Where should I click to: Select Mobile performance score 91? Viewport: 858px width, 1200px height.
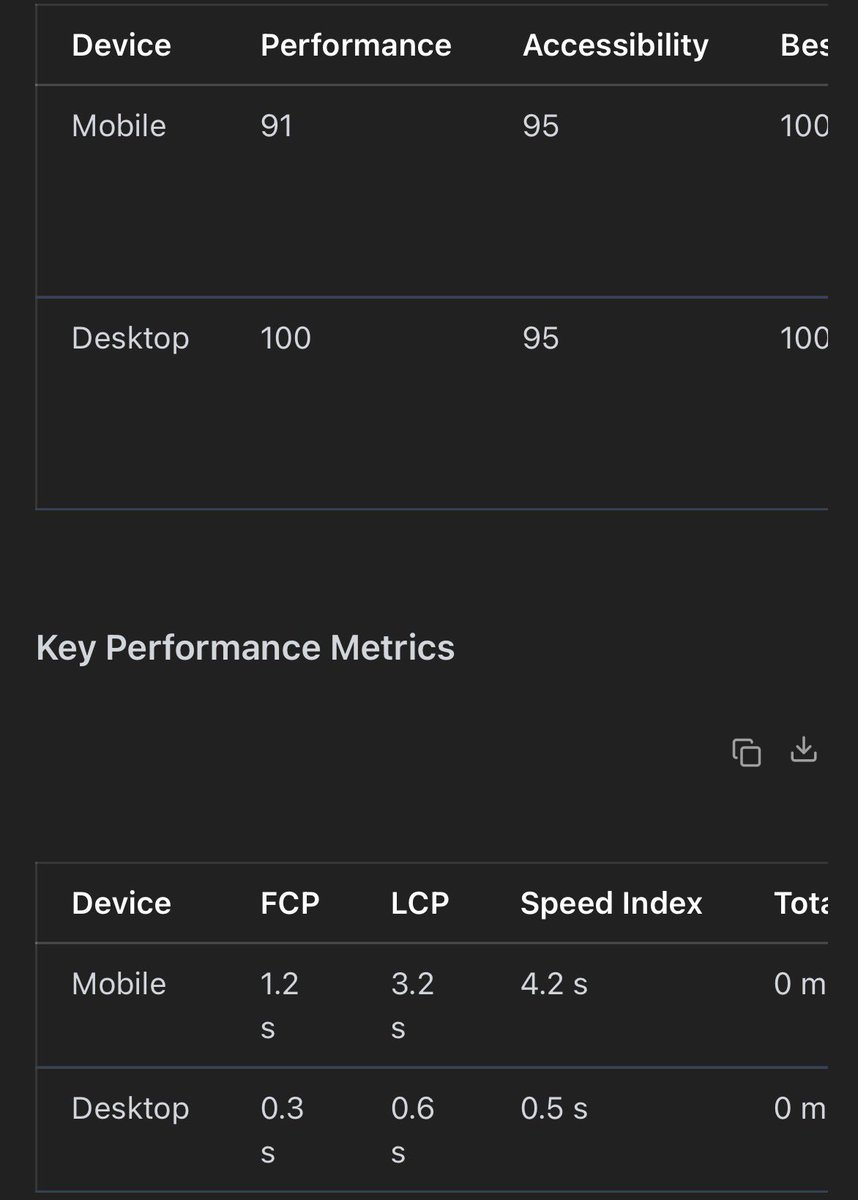click(276, 126)
